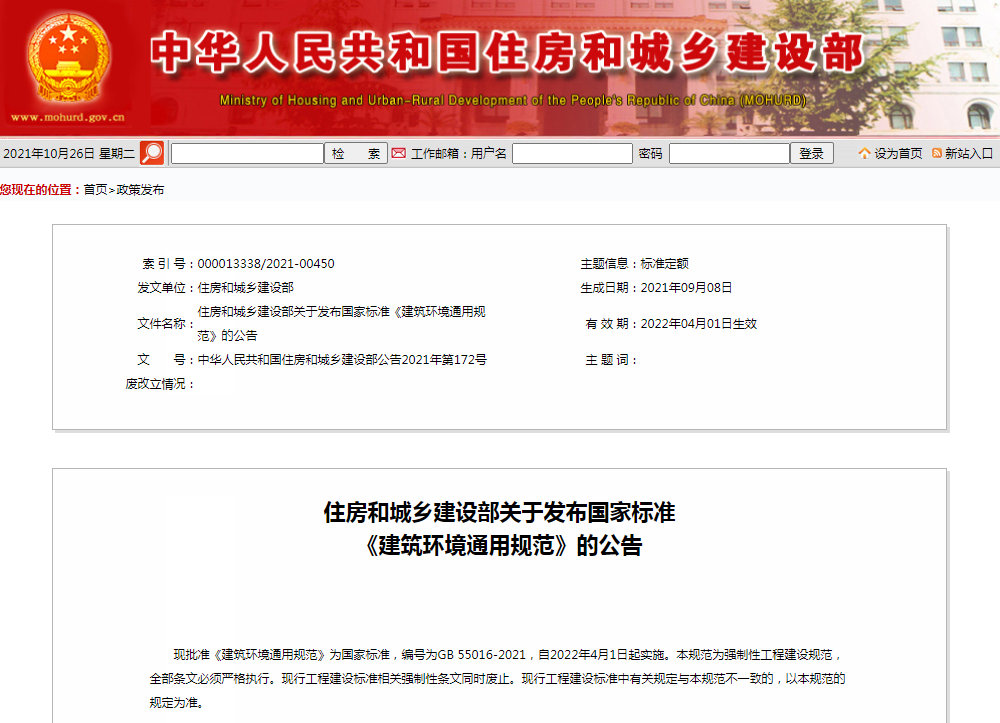Click the announcement heading 《建筑环境通用规范》的公告
The height and width of the screenshot is (723, 1000).
[x=502, y=546]
